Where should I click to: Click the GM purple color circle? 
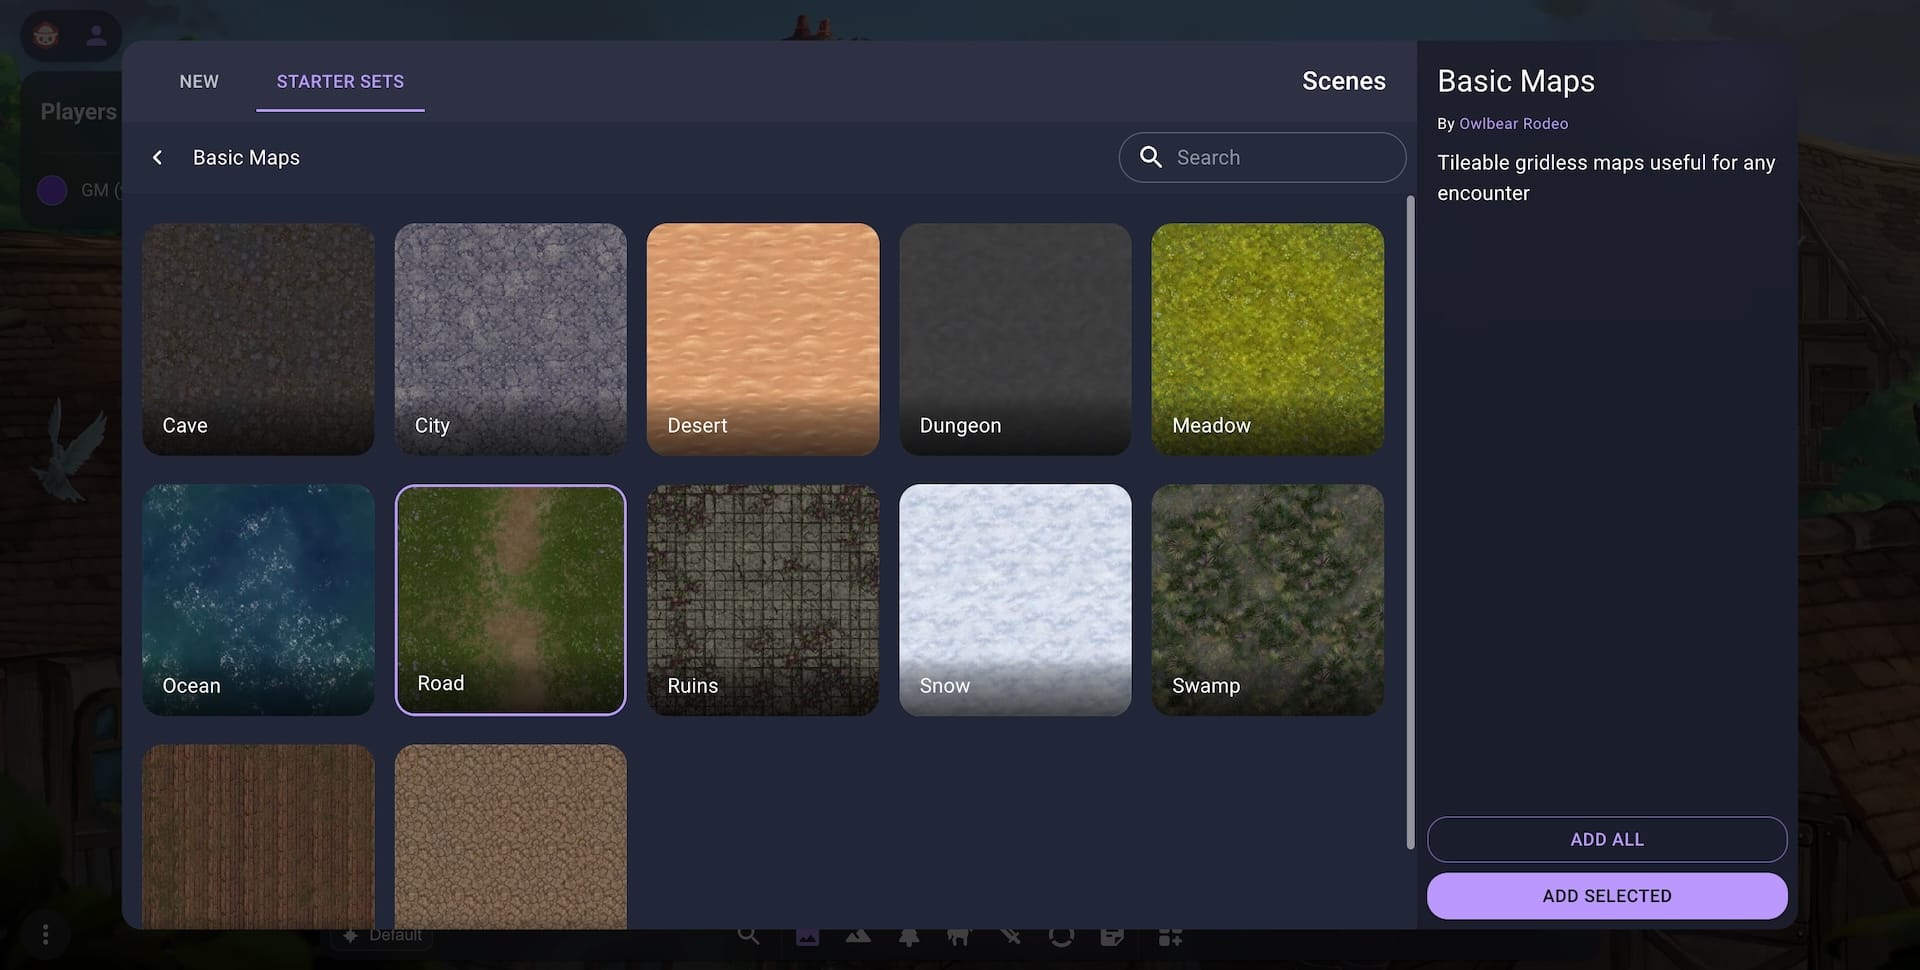(52, 190)
